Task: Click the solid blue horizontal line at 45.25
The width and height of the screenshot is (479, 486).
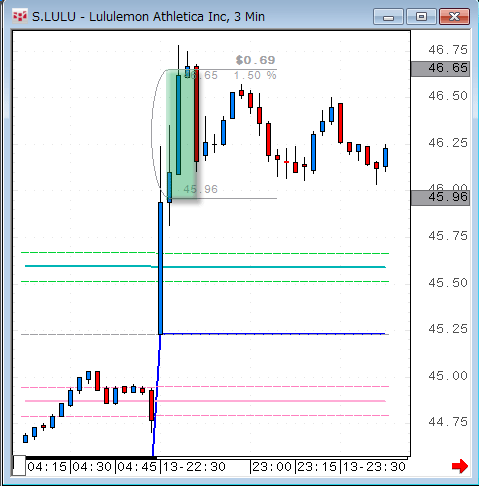Action: tap(273, 334)
